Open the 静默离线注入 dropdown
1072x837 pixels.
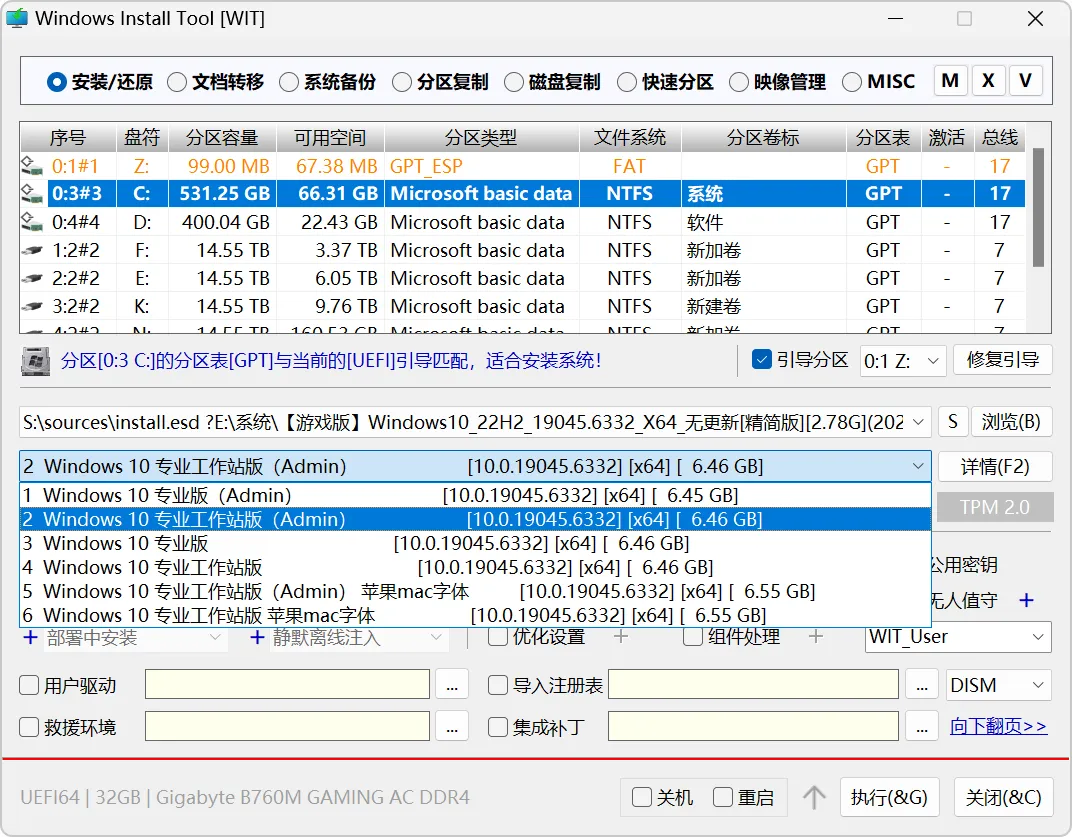(359, 638)
